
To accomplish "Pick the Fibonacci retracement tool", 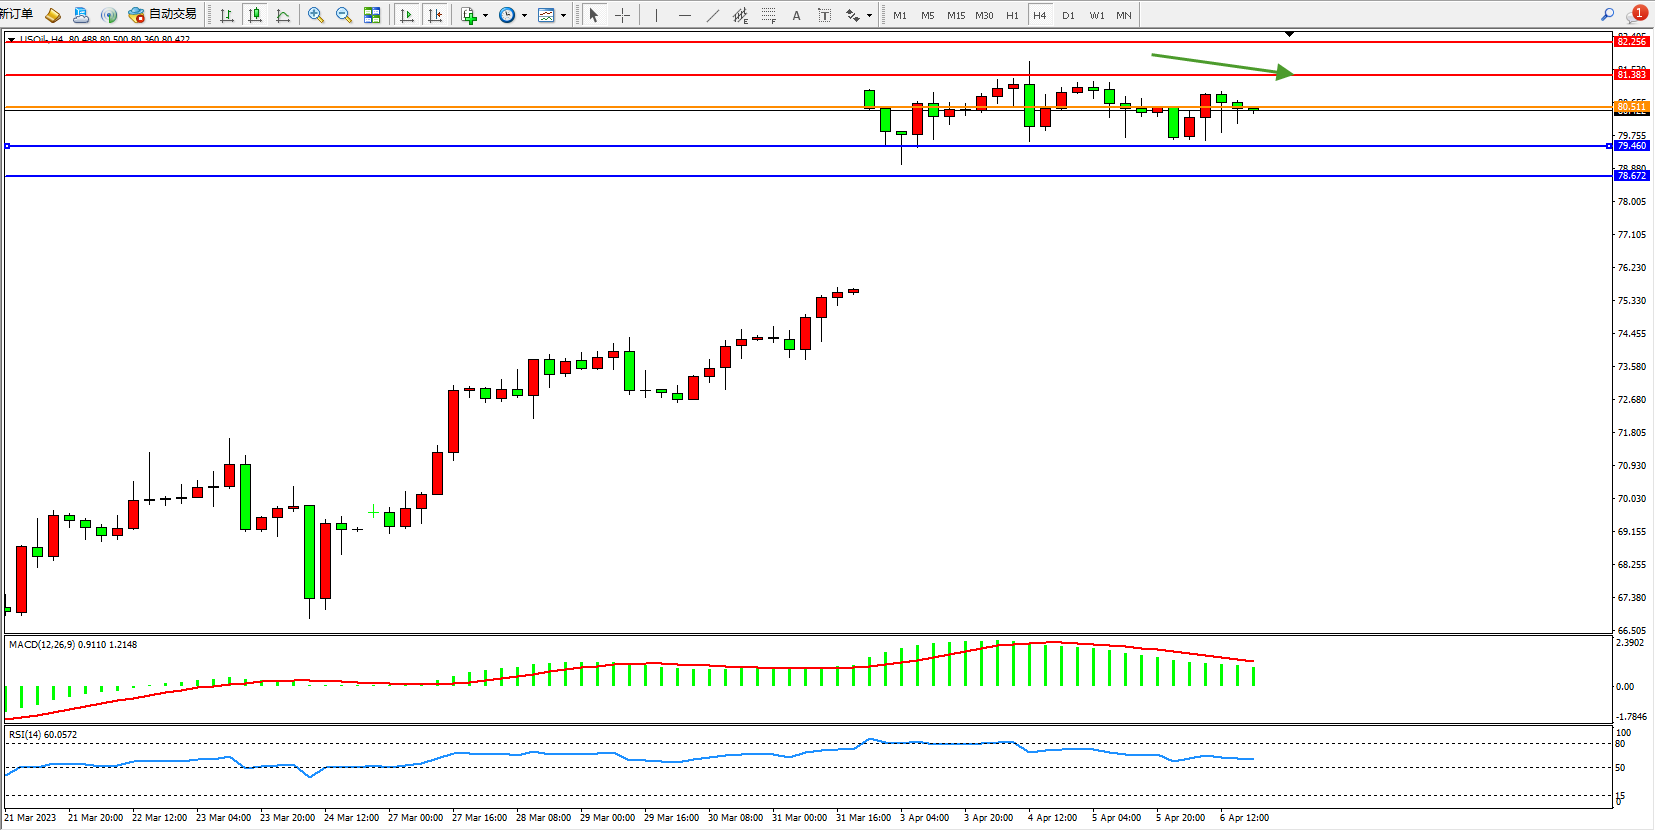I will [x=768, y=15].
